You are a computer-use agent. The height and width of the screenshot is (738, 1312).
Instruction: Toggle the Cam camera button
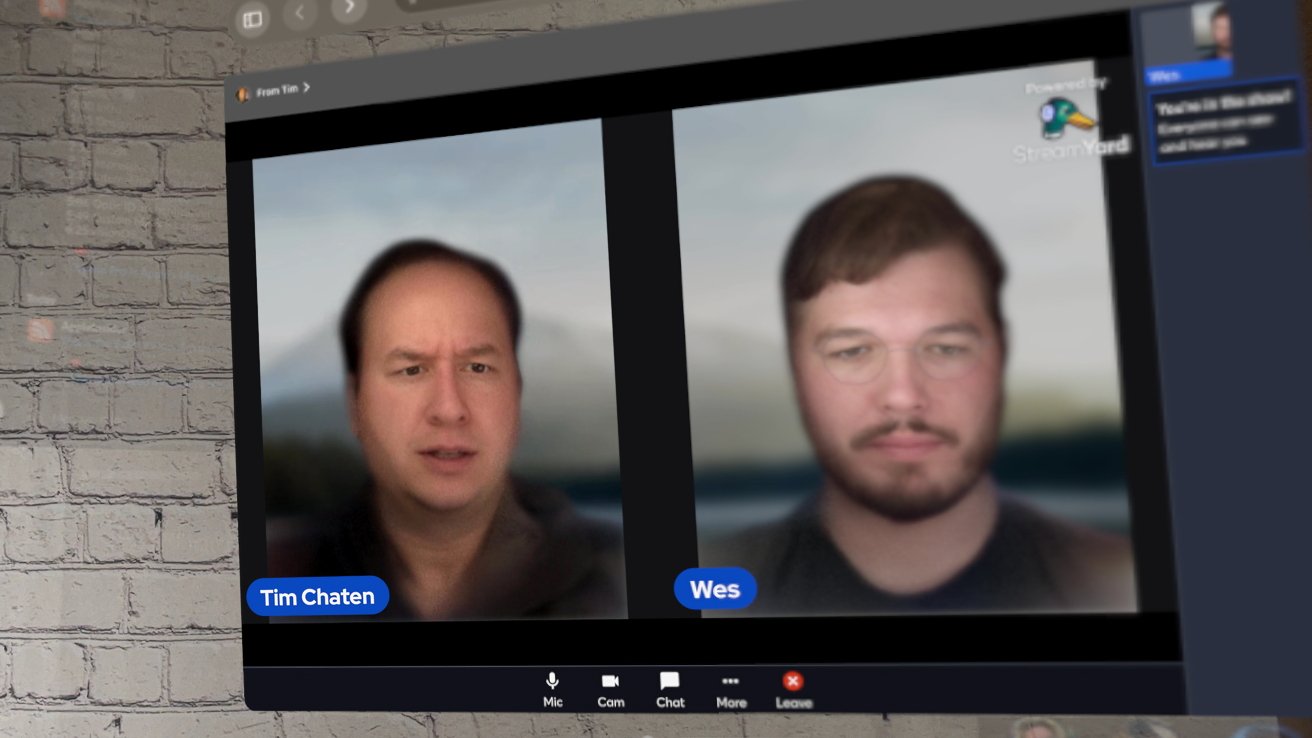[x=610, y=689]
